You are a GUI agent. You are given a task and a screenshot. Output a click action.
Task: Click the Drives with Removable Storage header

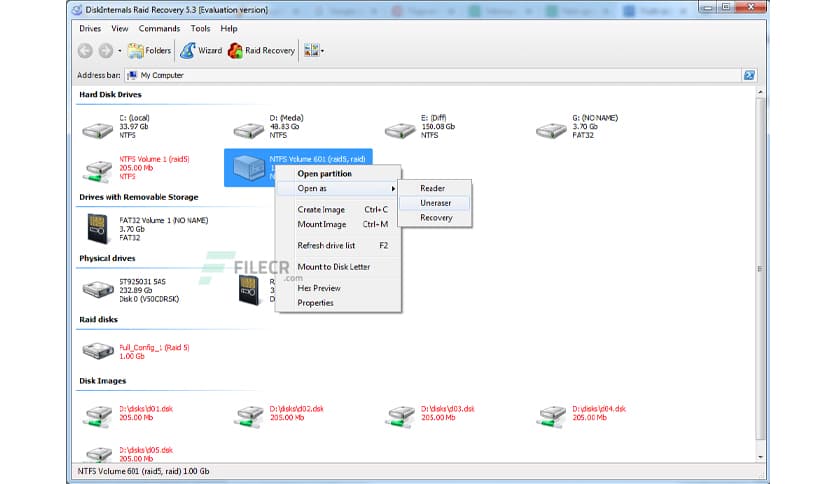139,197
